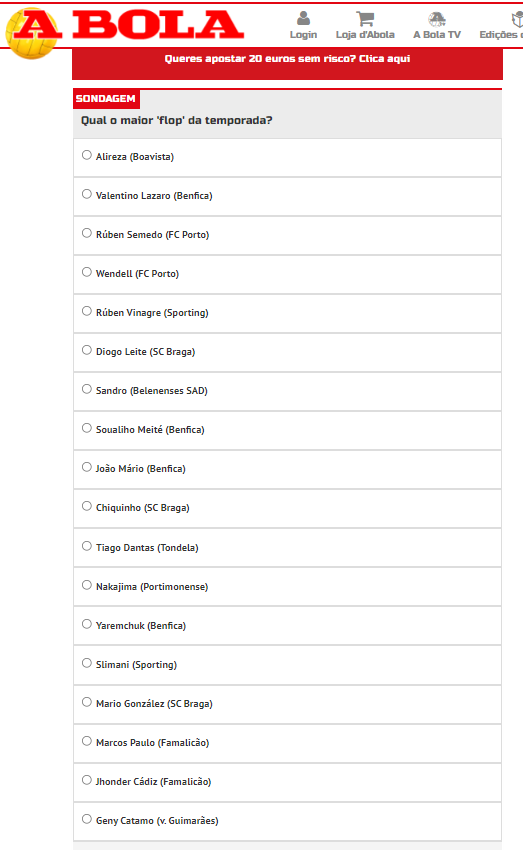Screen dimensions: 523x850
Task: Select Soualiho Meité (Benfica) radio
Action: click(87, 428)
